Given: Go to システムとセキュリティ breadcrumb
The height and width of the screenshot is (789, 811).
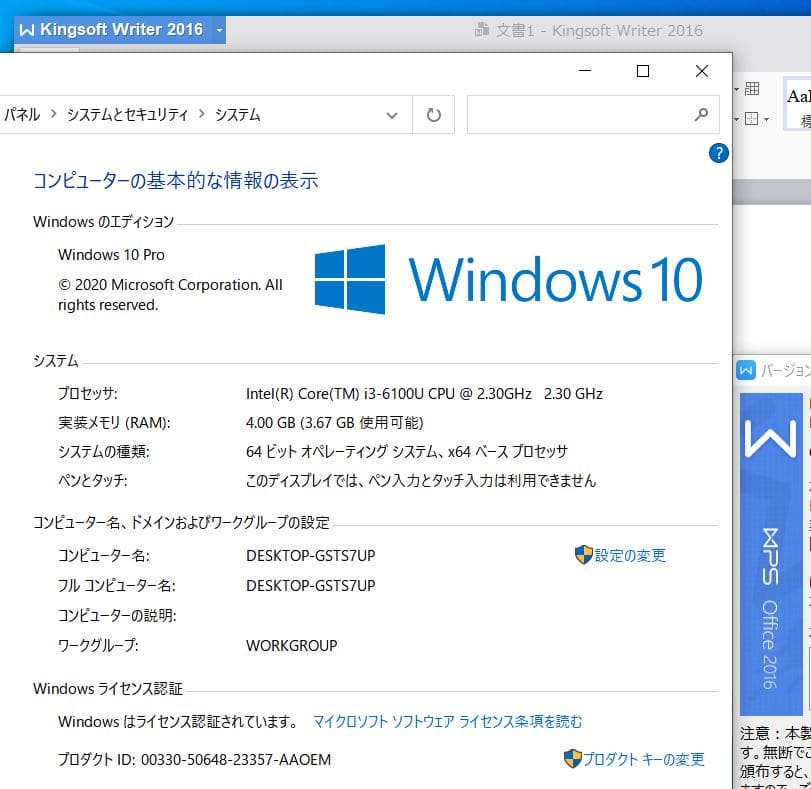Looking at the screenshot, I should tap(127, 114).
